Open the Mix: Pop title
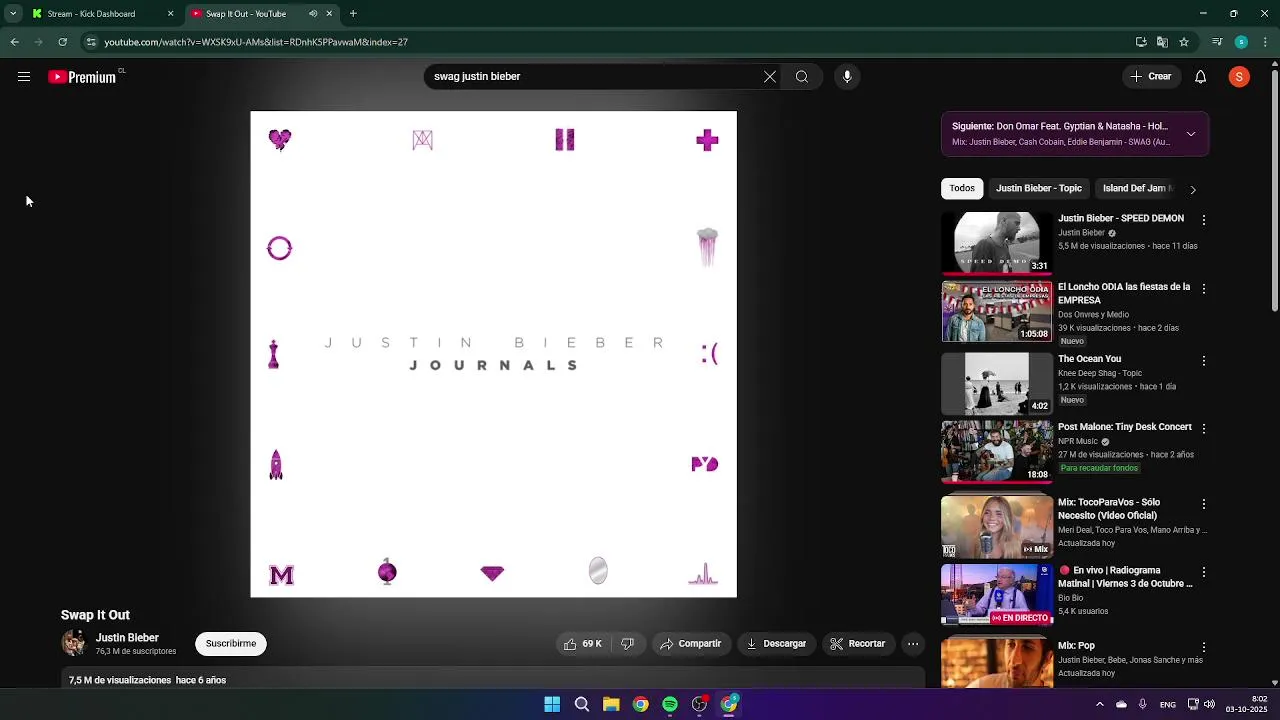This screenshot has width=1280, height=720. (x=1076, y=646)
